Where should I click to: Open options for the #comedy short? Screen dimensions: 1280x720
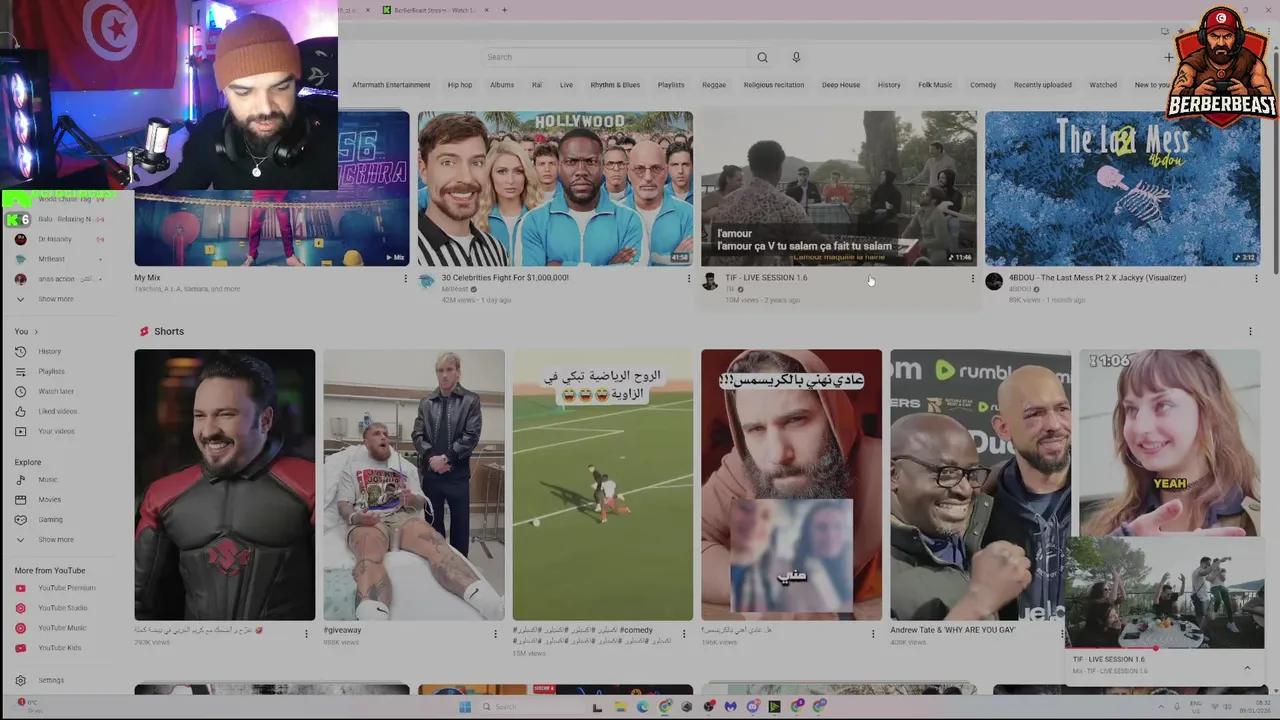[x=684, y=633]
